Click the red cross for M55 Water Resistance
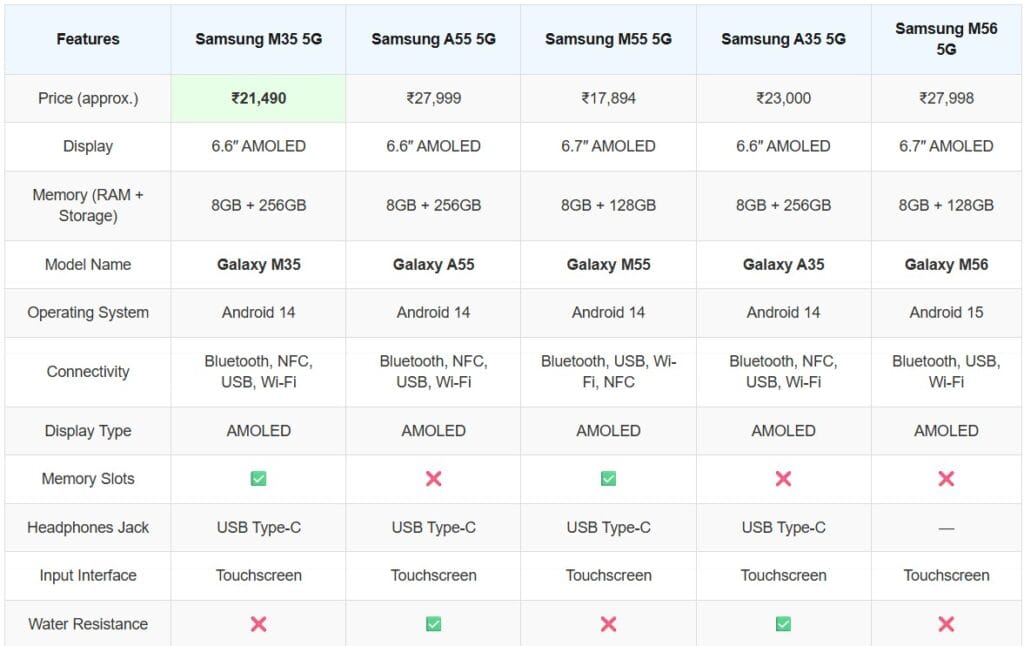 pyautogui.click(x=609, y=624)
